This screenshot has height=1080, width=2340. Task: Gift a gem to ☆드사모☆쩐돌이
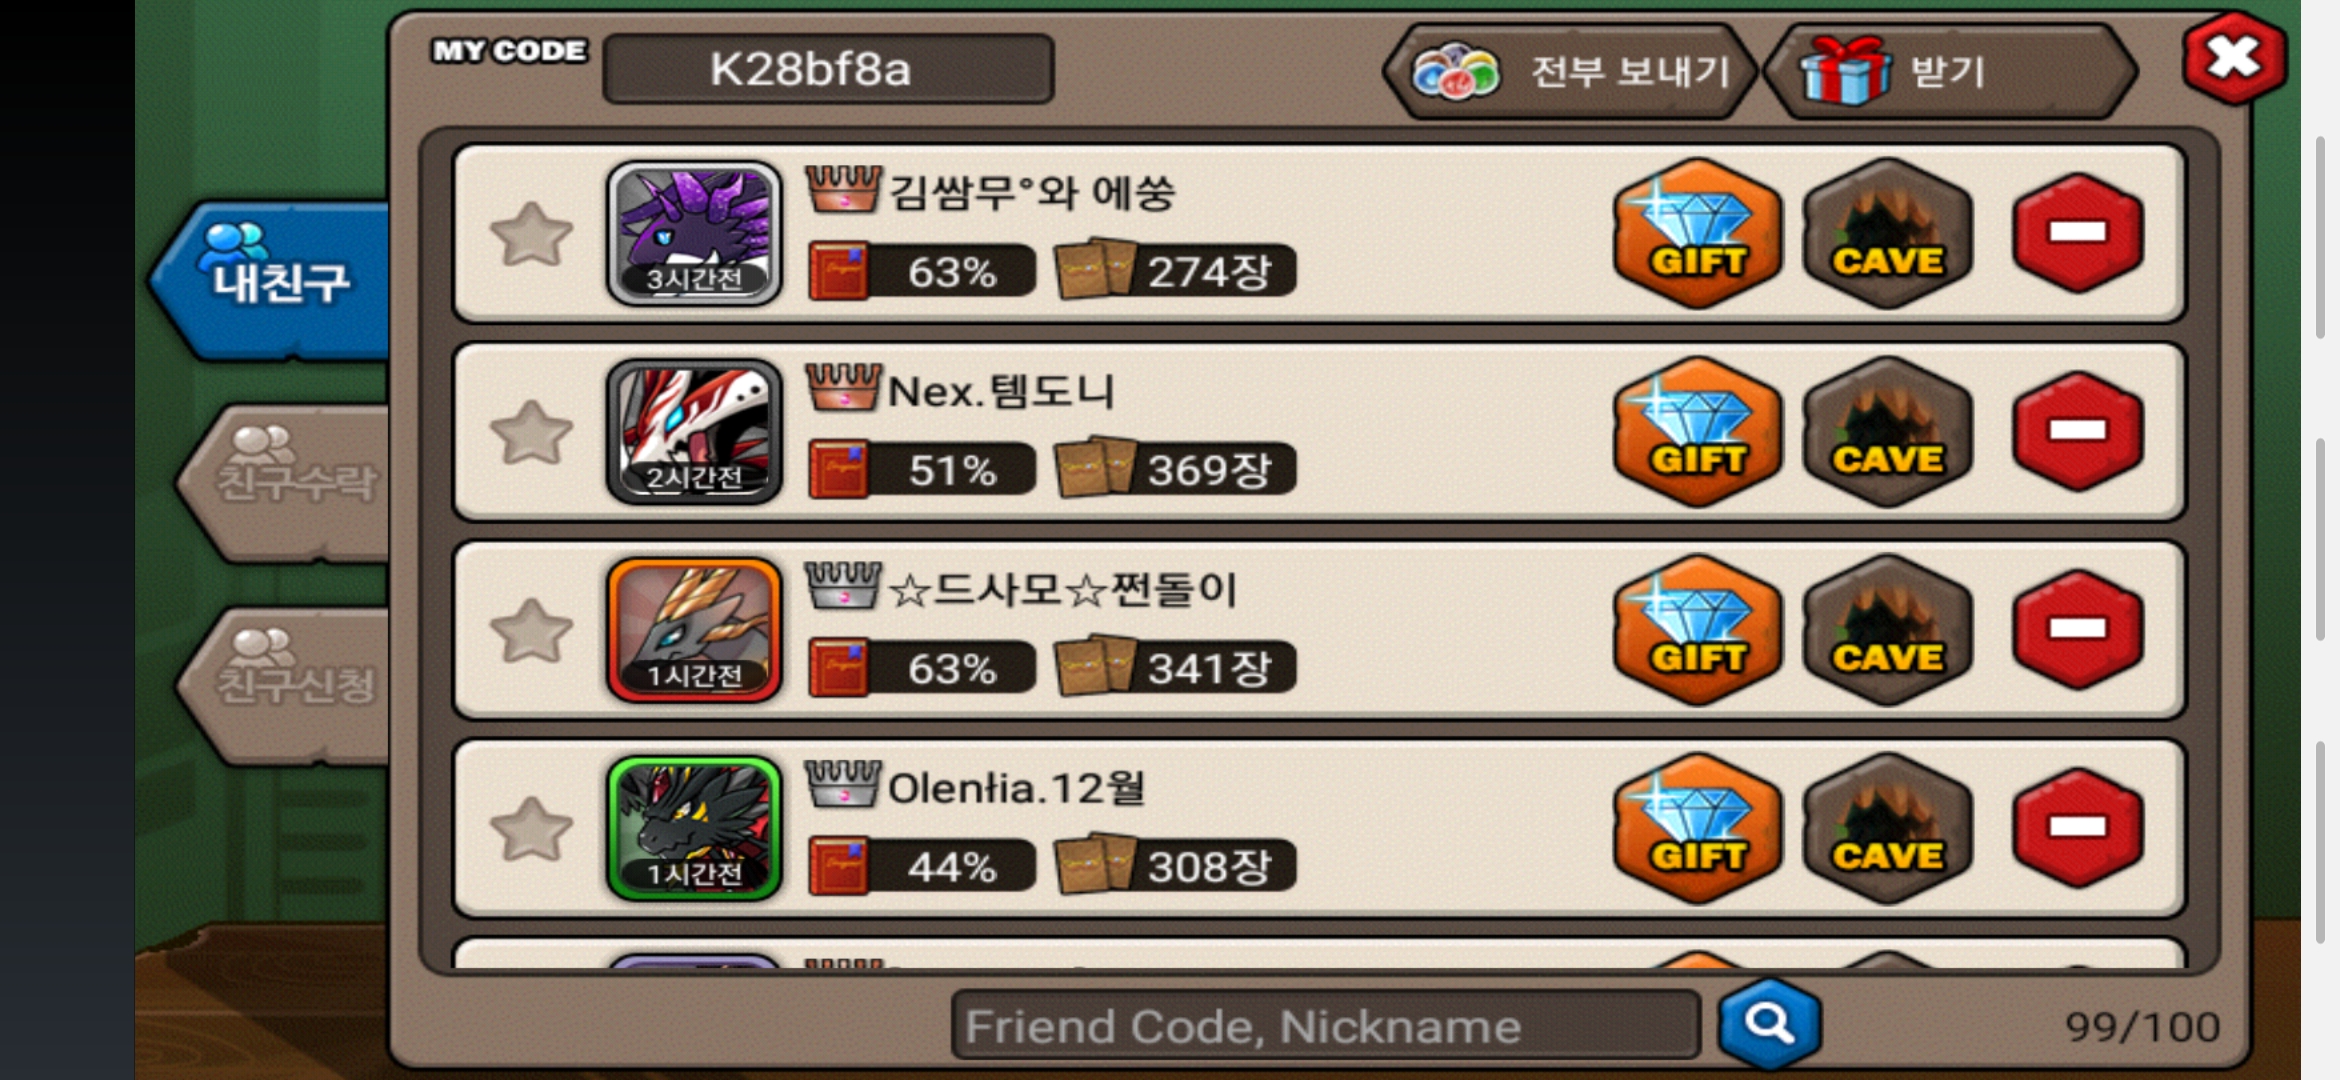[x=1698, y=629]
